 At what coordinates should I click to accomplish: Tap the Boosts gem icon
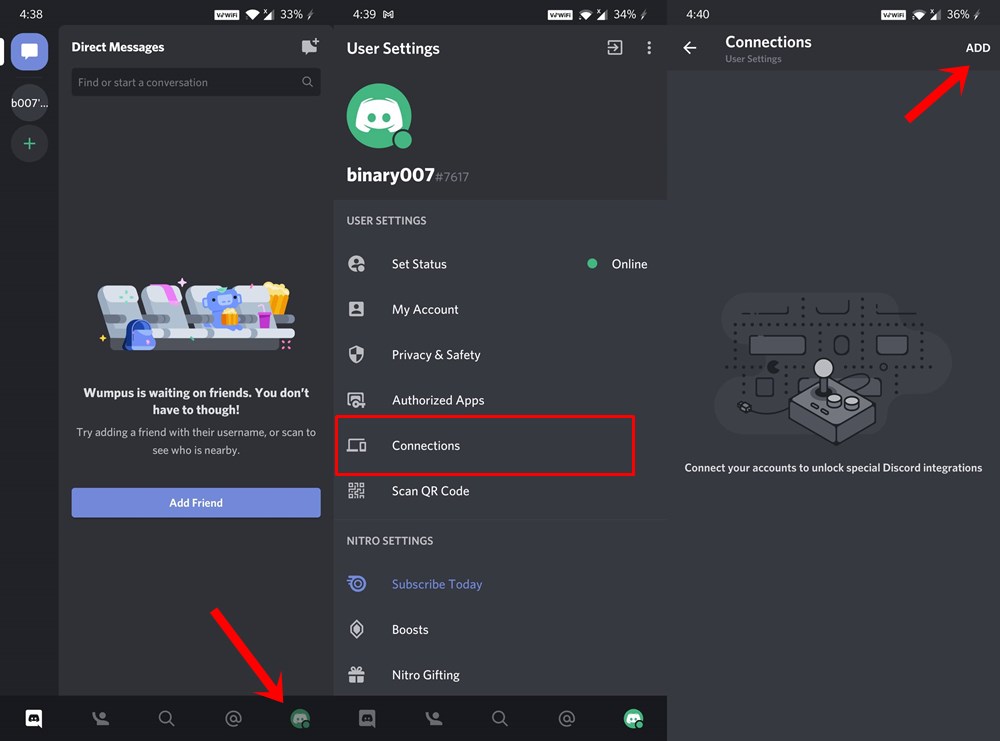[x=357, y=629]
